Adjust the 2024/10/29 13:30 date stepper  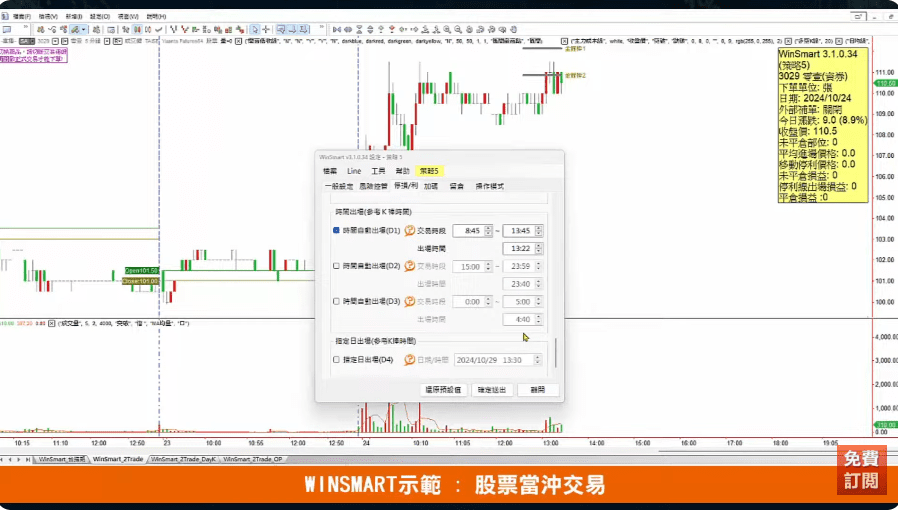[x=537, y=360]
